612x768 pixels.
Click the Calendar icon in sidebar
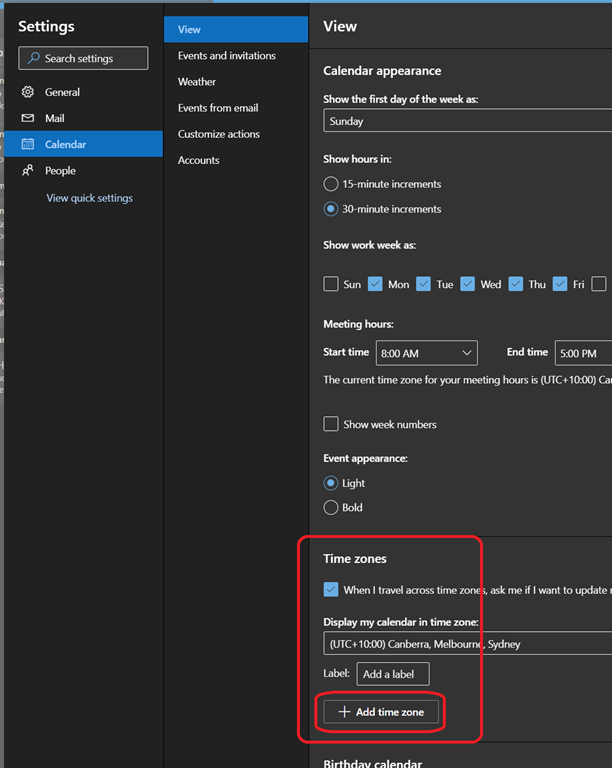[x=28, y=144]
